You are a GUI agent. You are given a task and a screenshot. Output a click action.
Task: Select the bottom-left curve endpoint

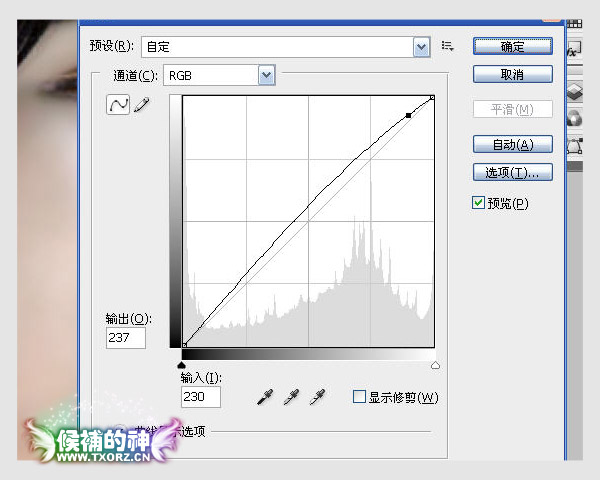[x=184, y=345]
